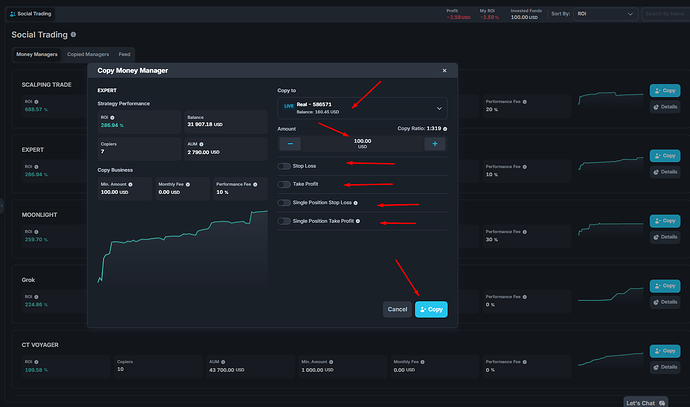Click the "31 907.18 USD" balance value
This screenshot has width=690, height=407.
click(x=205, y=125)
